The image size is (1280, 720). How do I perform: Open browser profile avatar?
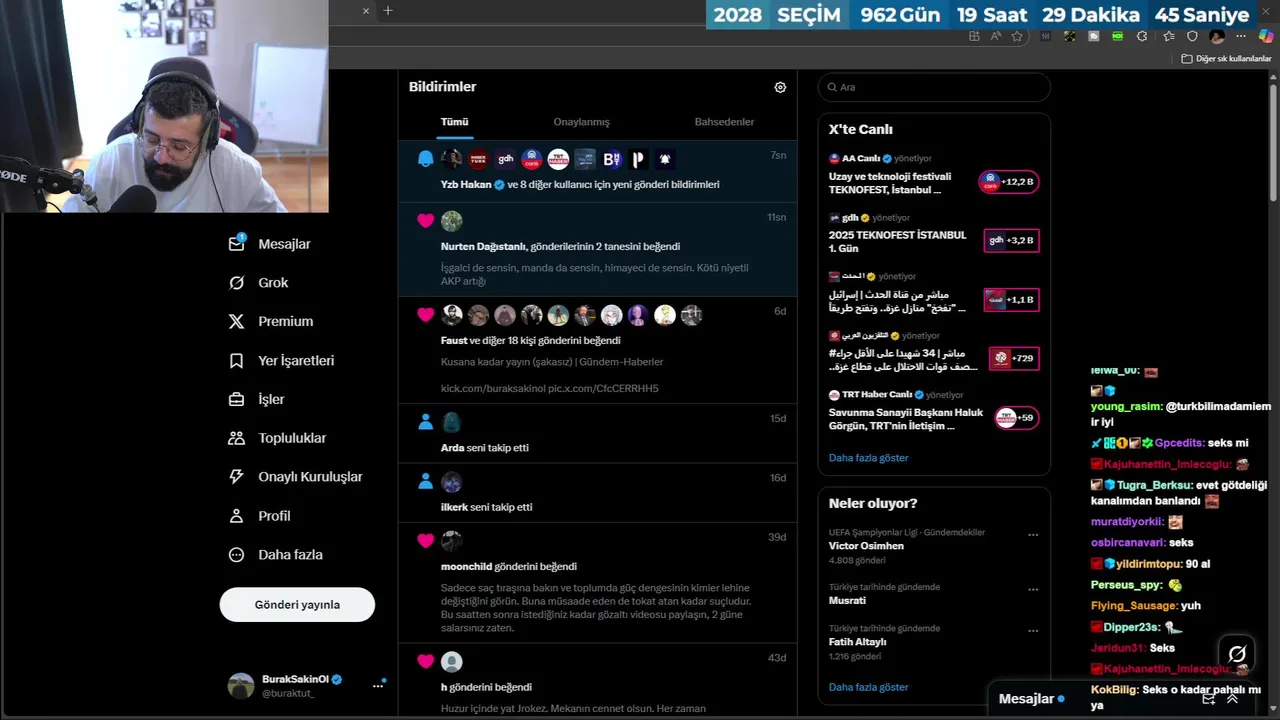coord(1216,36)
